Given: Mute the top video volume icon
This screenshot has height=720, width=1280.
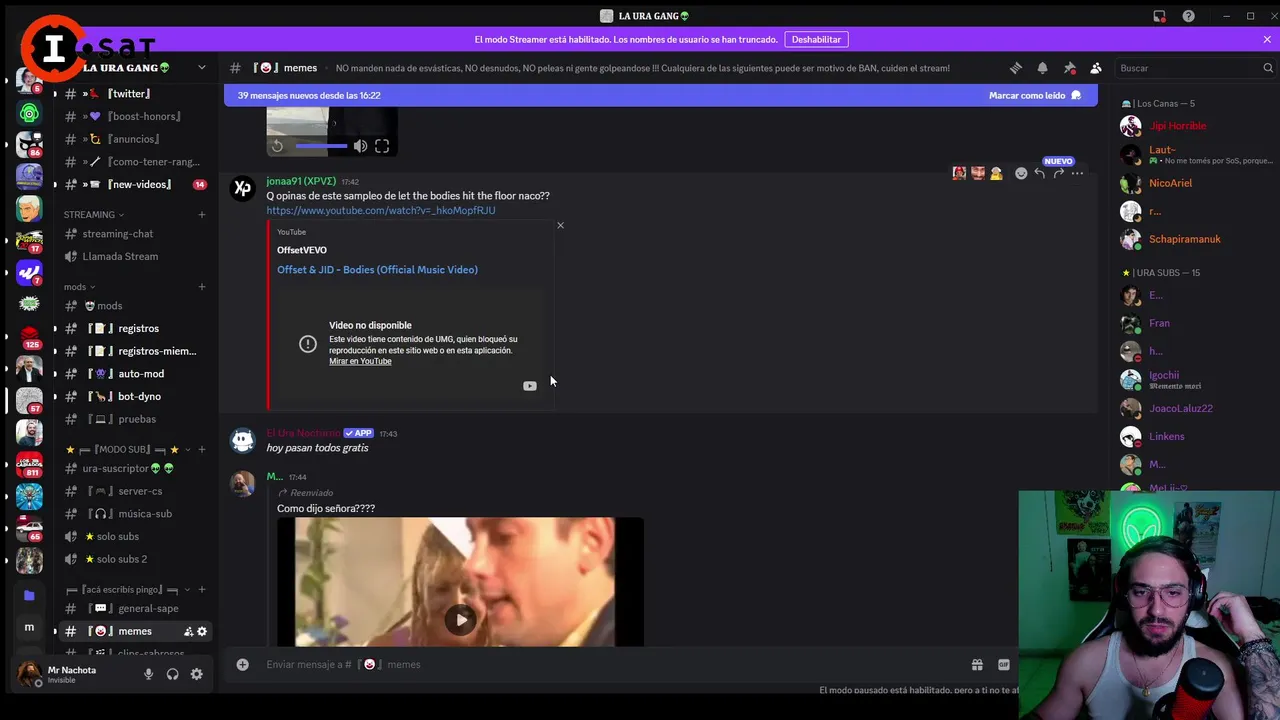Looking at the screenshot, I should point(360,146).
